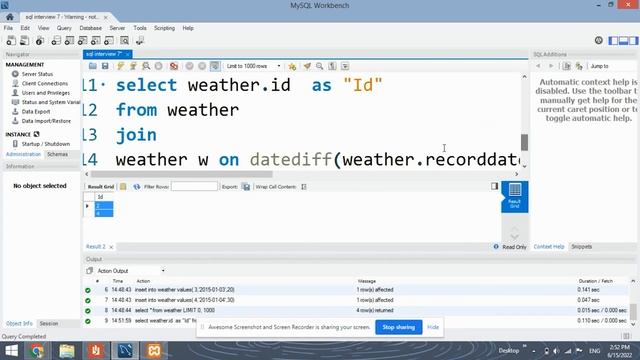Click Open SQL script file toolbar icon
This screenshot has width=640, height=360.
pos(24,40)
